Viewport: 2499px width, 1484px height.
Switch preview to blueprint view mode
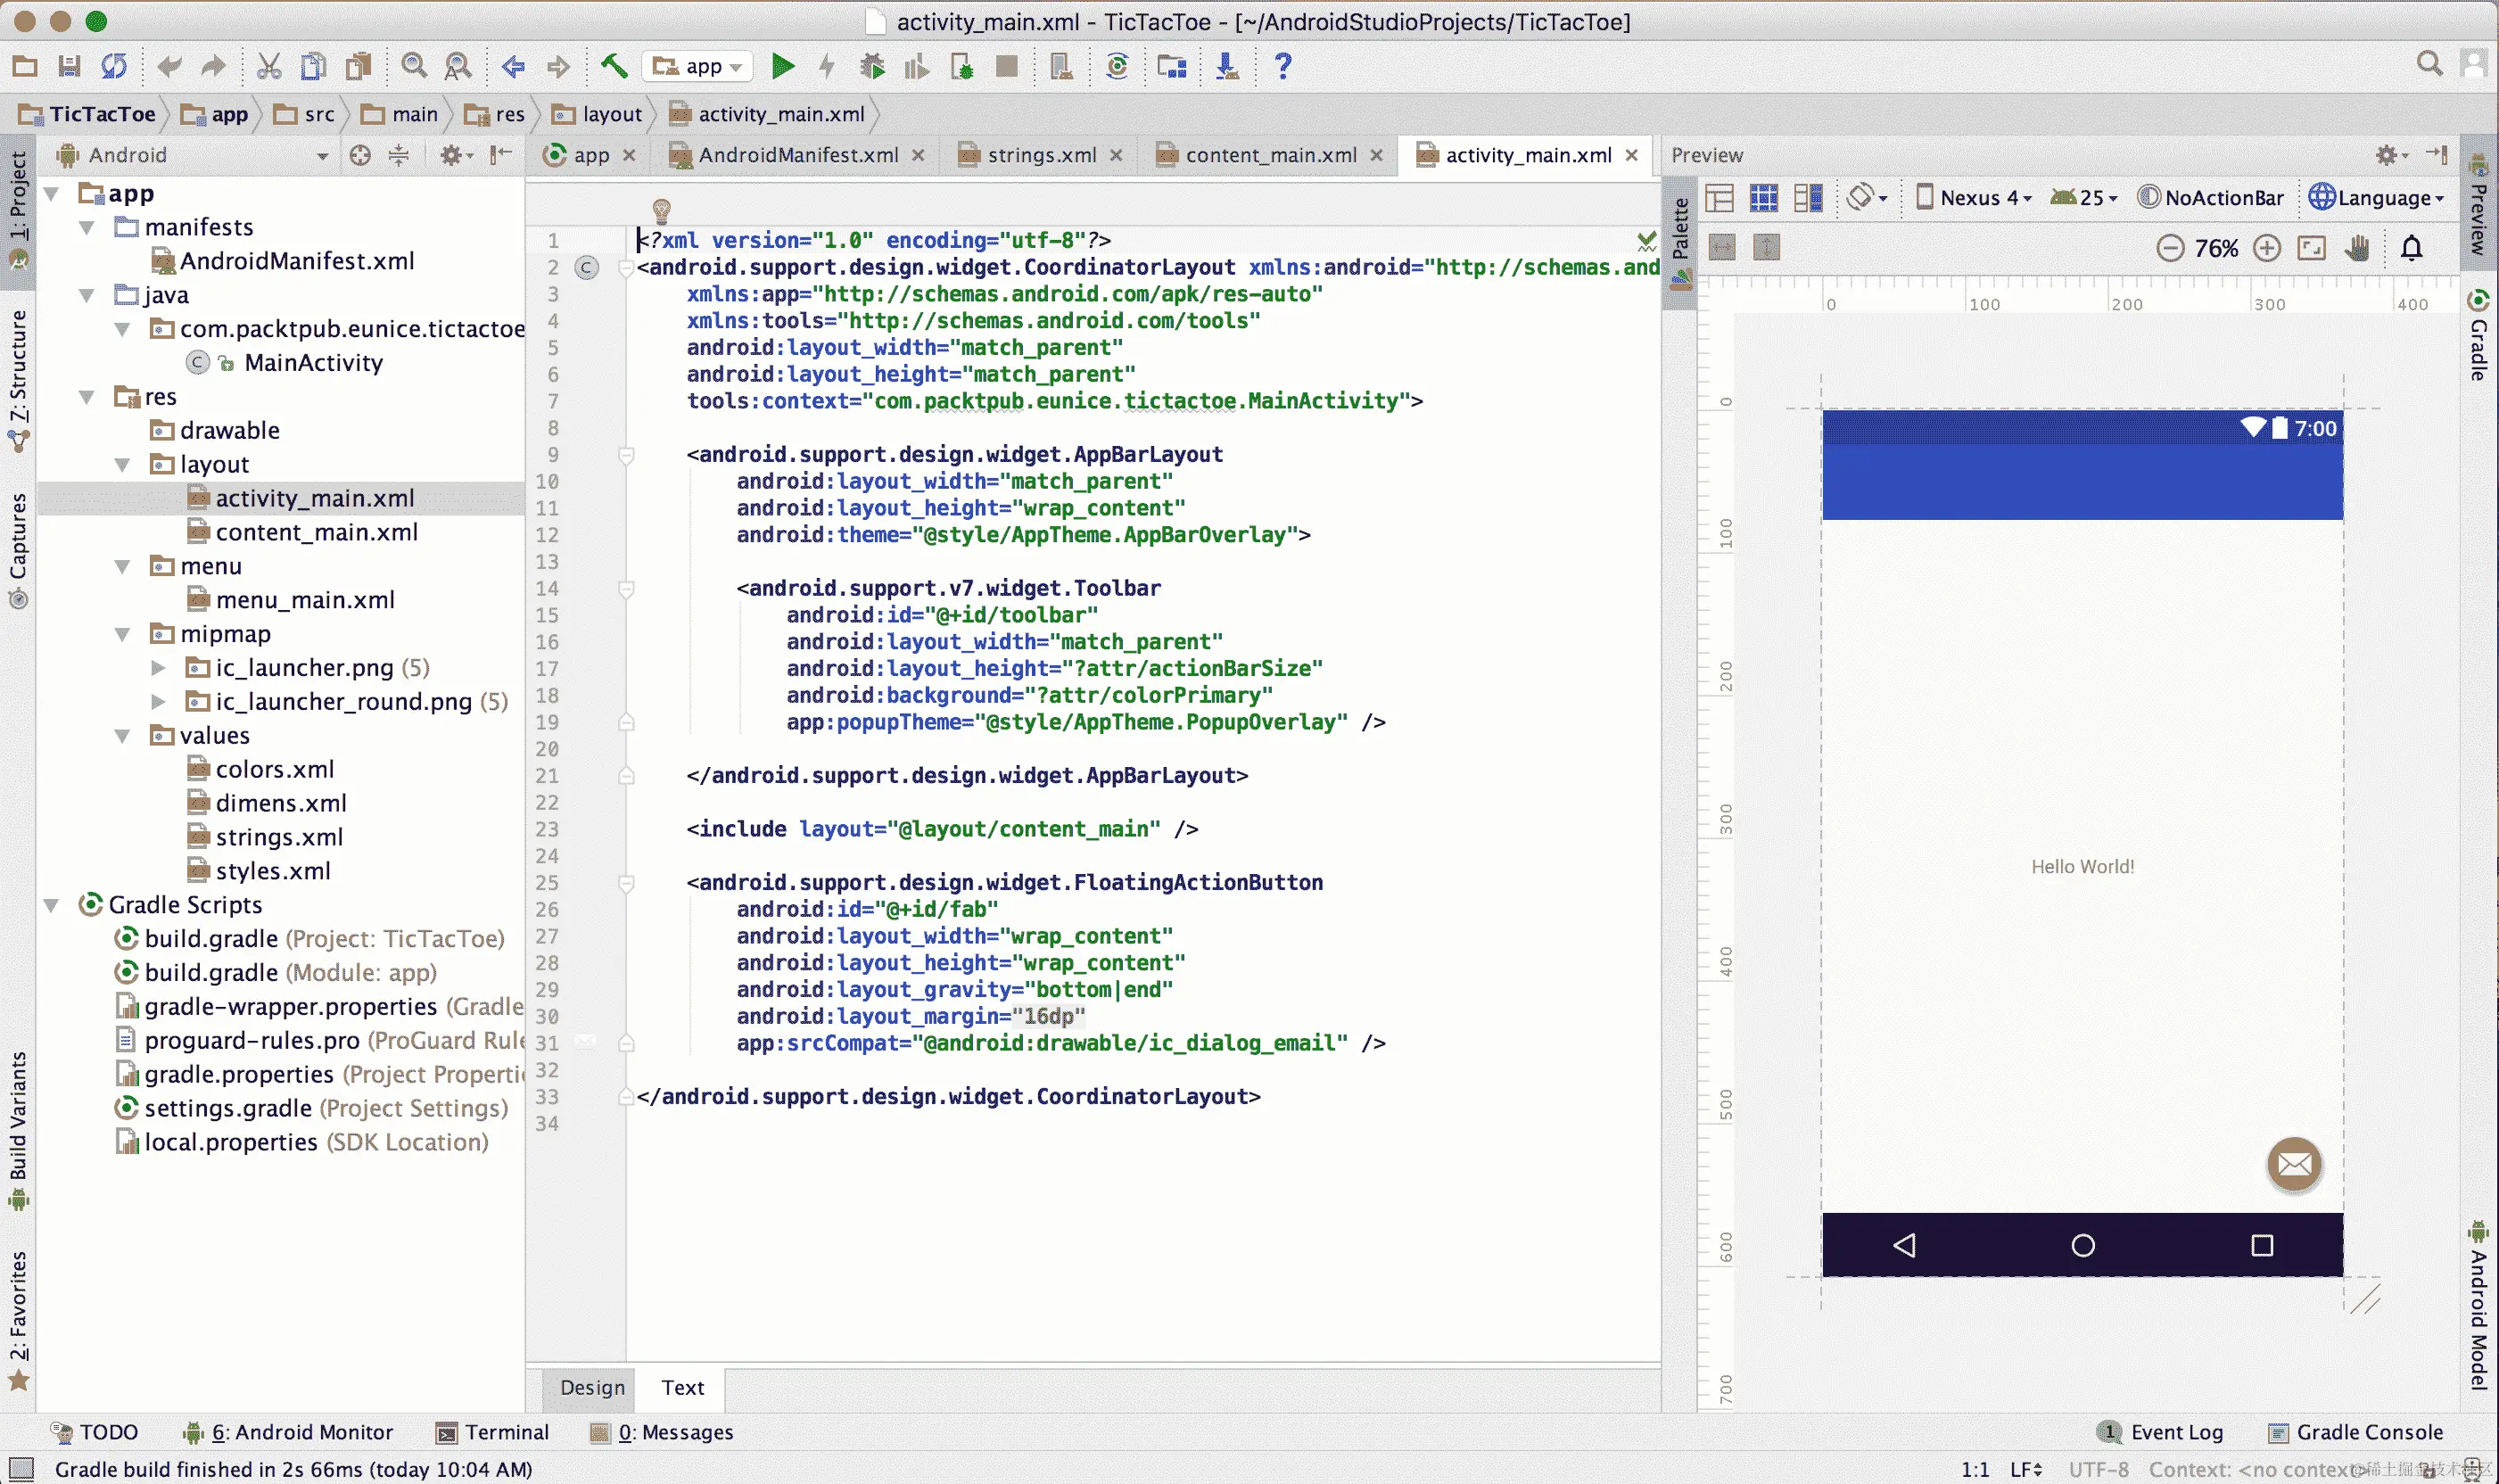1763,197
